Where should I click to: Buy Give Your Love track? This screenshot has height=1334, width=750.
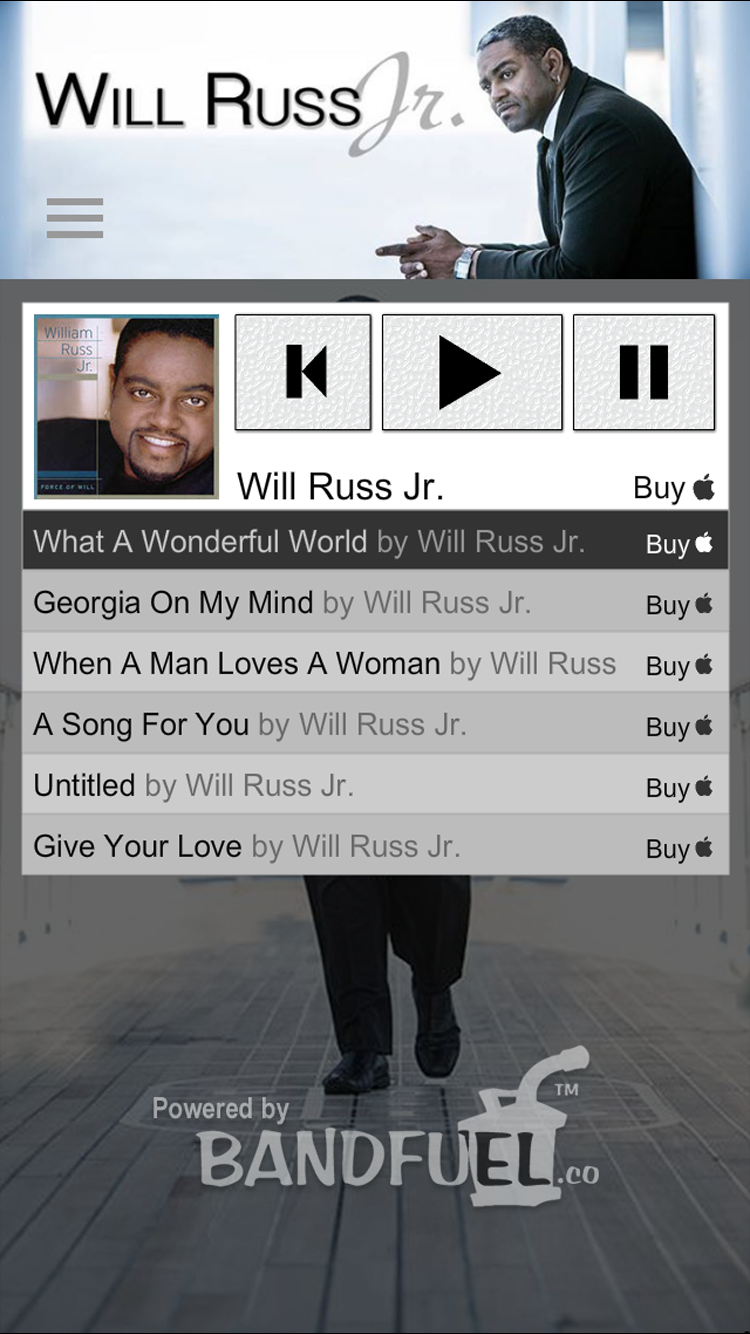coord(679,849)
